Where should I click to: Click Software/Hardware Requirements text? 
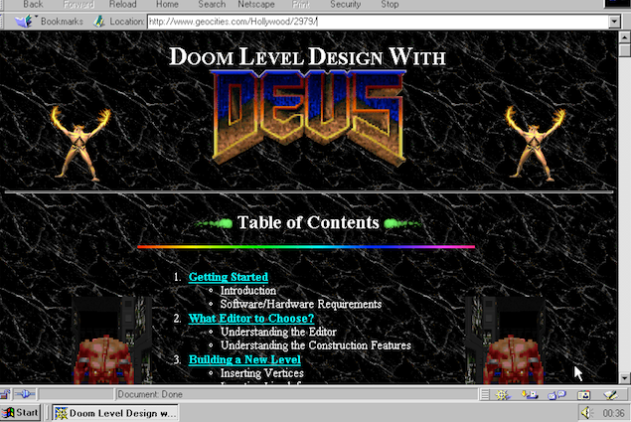coord(301,304)
